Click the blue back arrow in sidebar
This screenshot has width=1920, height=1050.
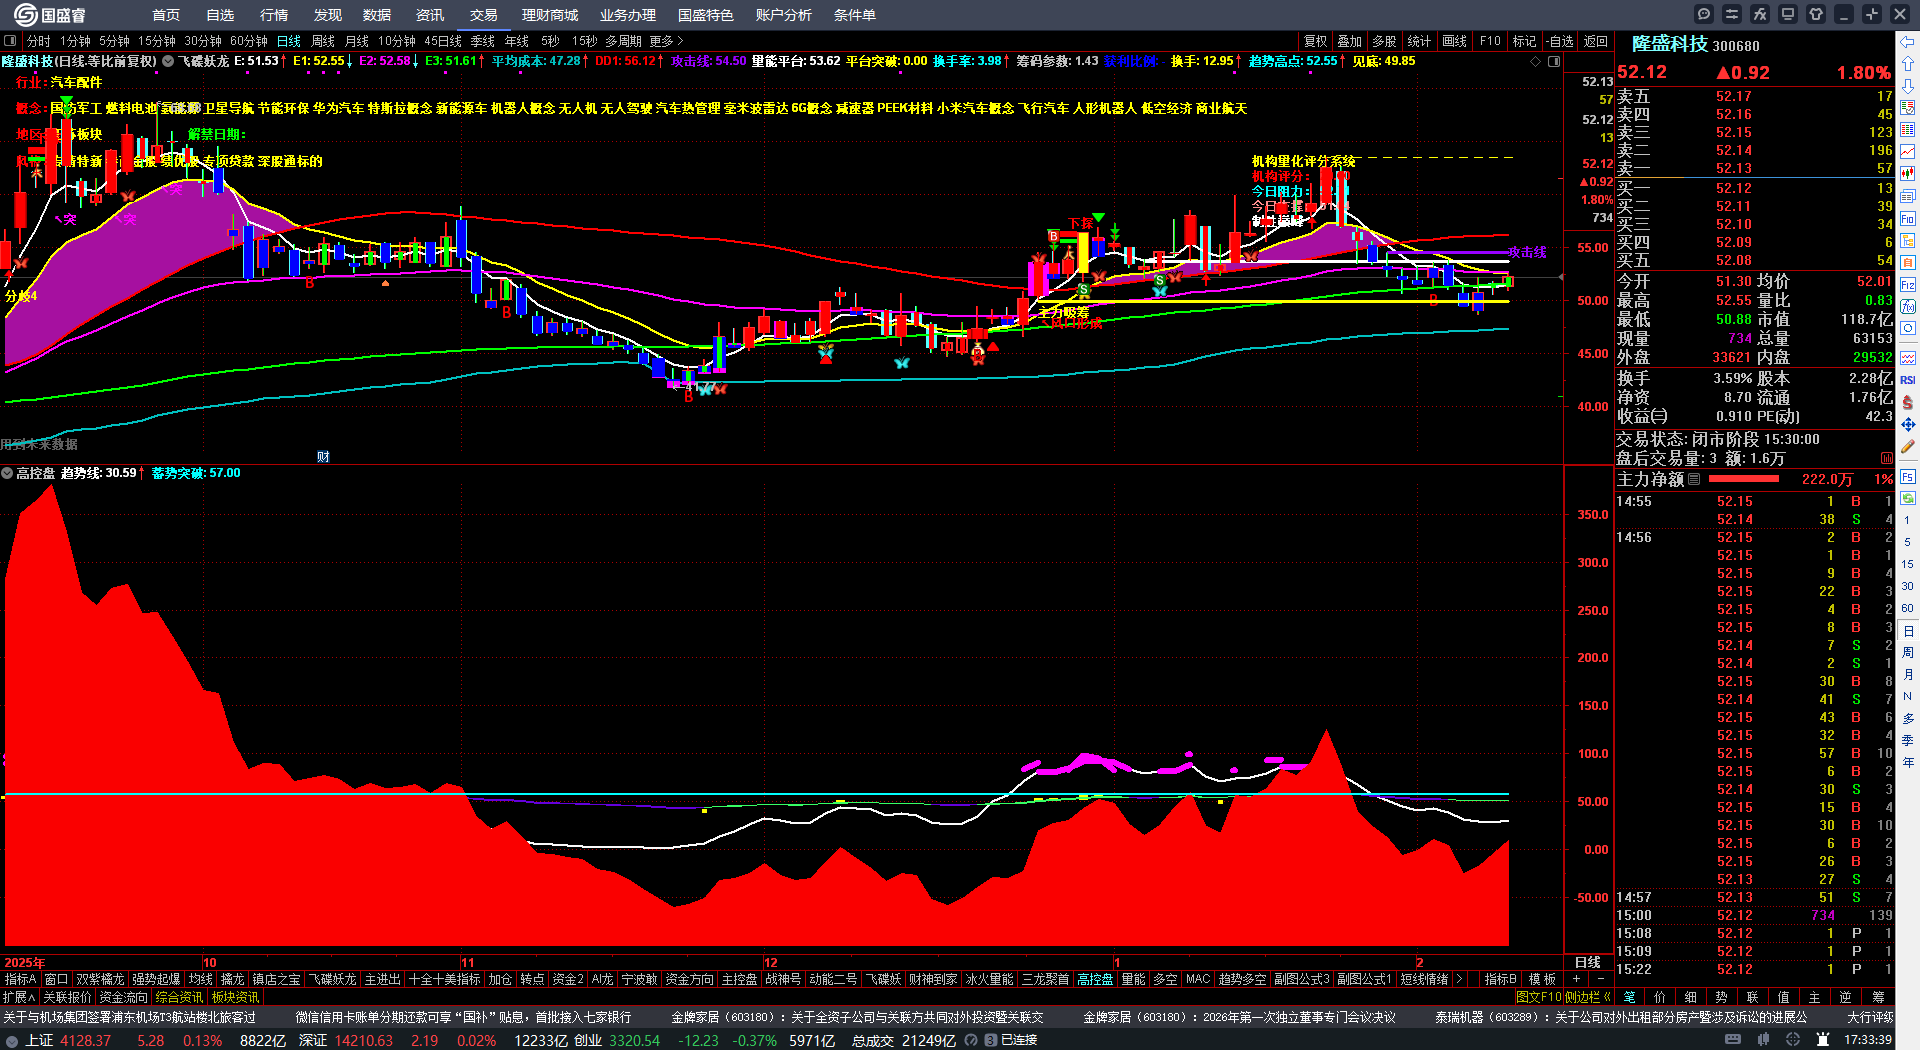[1908, 42]
